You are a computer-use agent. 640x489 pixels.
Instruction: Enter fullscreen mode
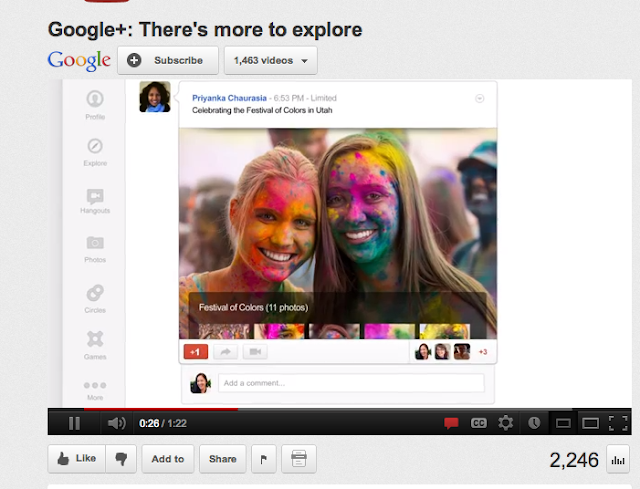[x=618, y=423]
